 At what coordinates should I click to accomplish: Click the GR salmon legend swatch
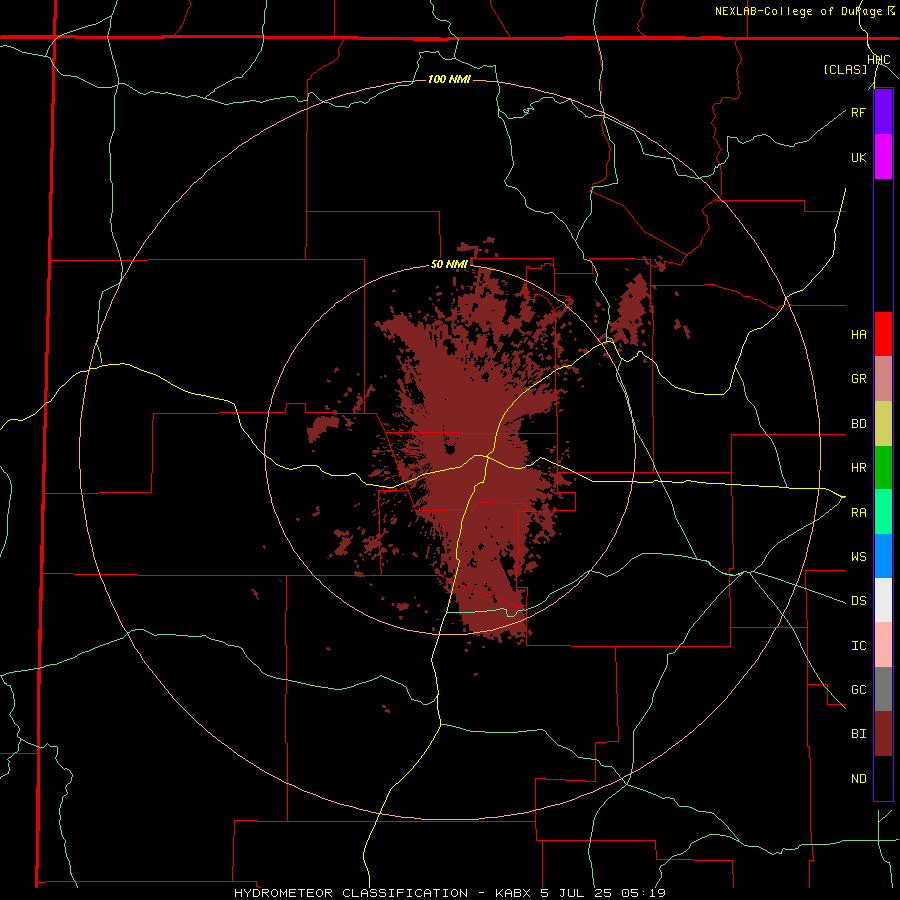[x=883, y=379]
